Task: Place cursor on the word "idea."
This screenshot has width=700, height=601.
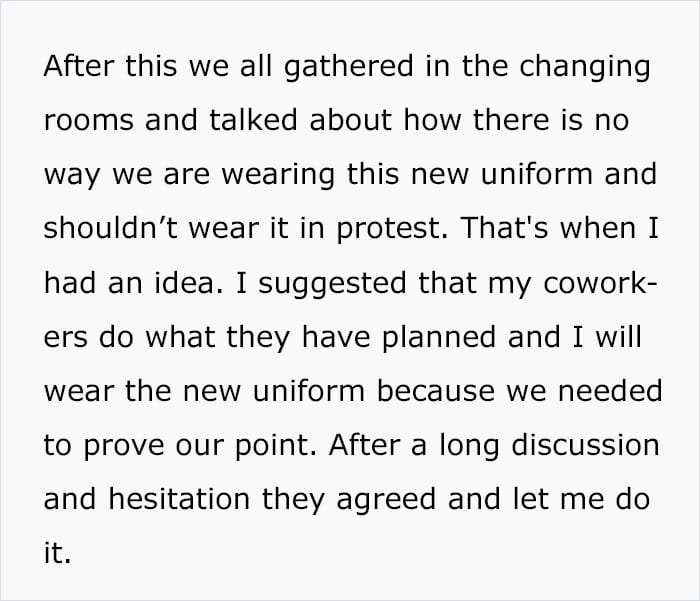Action: click(x=188, y=282)
